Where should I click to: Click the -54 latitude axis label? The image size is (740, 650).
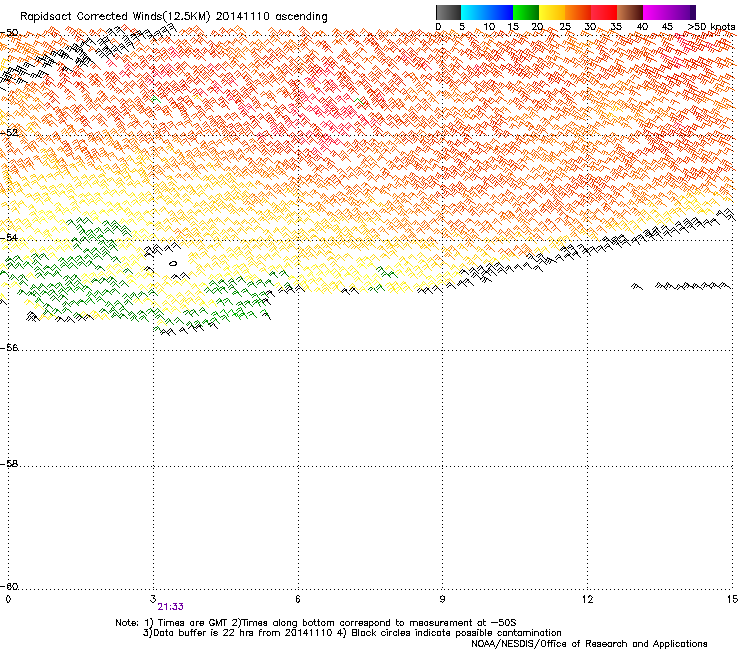point(9,237)
